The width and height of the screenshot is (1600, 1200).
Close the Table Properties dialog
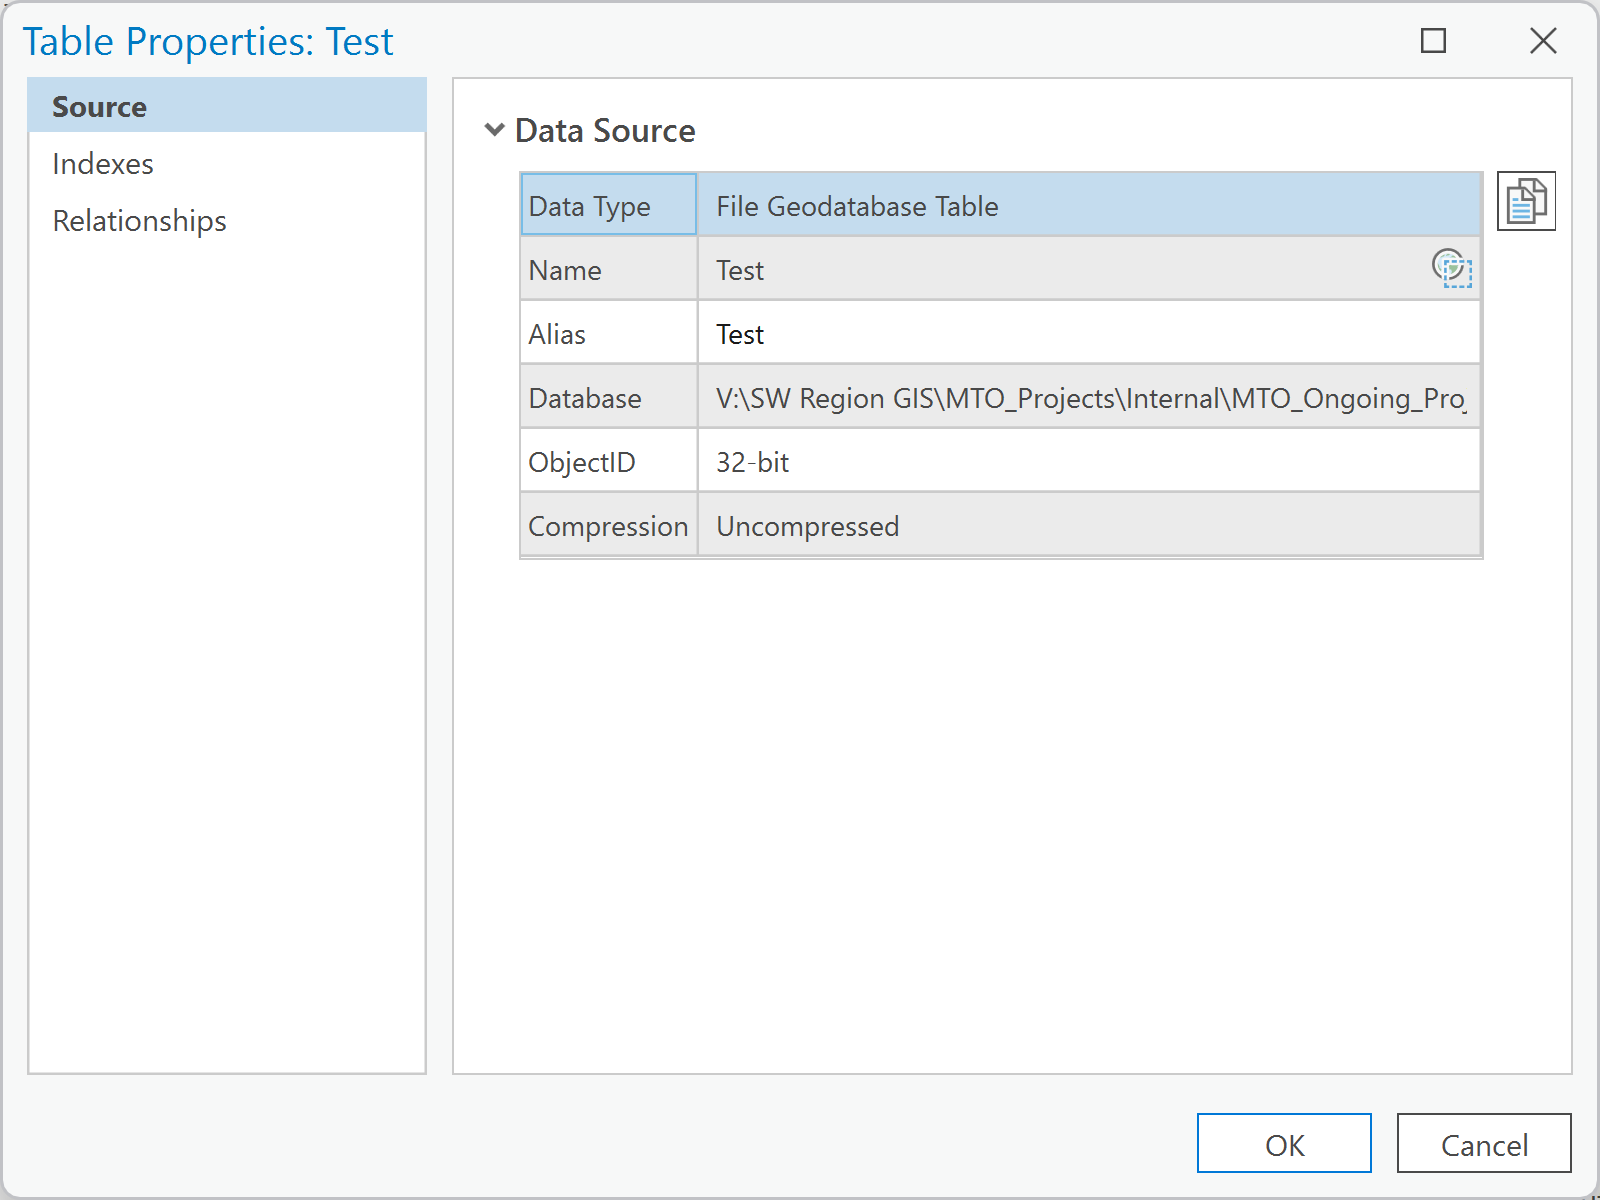[1543, 41]
